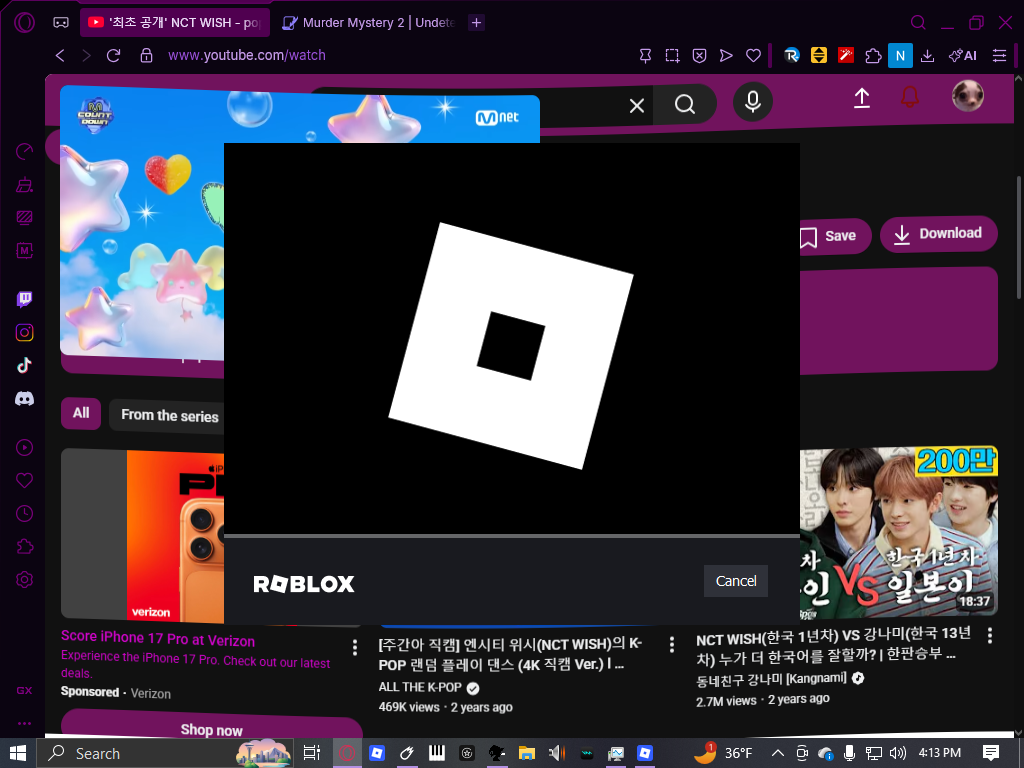Take a snapshot with the dashed square icon
The height and width of the screenshot is (768, 1024).
(x=672, y=56)
